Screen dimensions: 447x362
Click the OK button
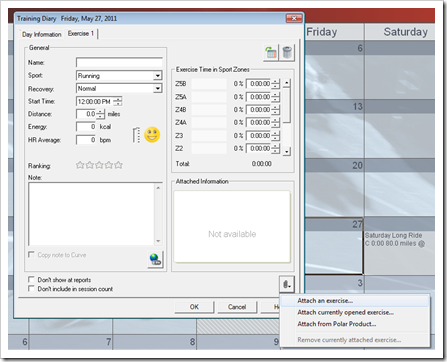194,307
